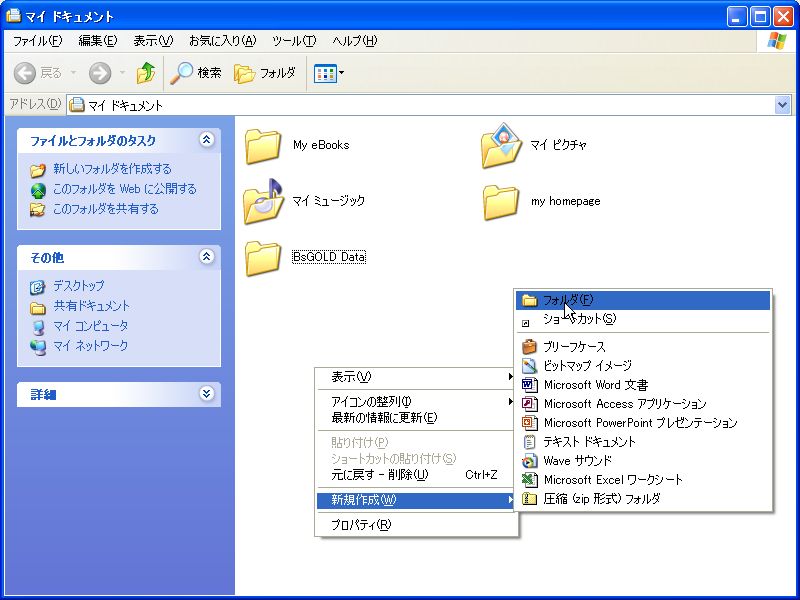800x600 pixels.
Task: Create a new Microsoft PowerPoint プレゼンテーション
Action: coord(643,422)
